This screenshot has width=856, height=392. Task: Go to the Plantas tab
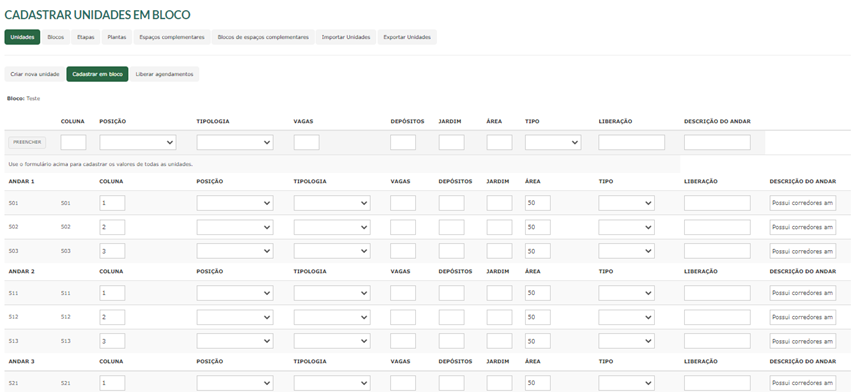pos(117,37)
